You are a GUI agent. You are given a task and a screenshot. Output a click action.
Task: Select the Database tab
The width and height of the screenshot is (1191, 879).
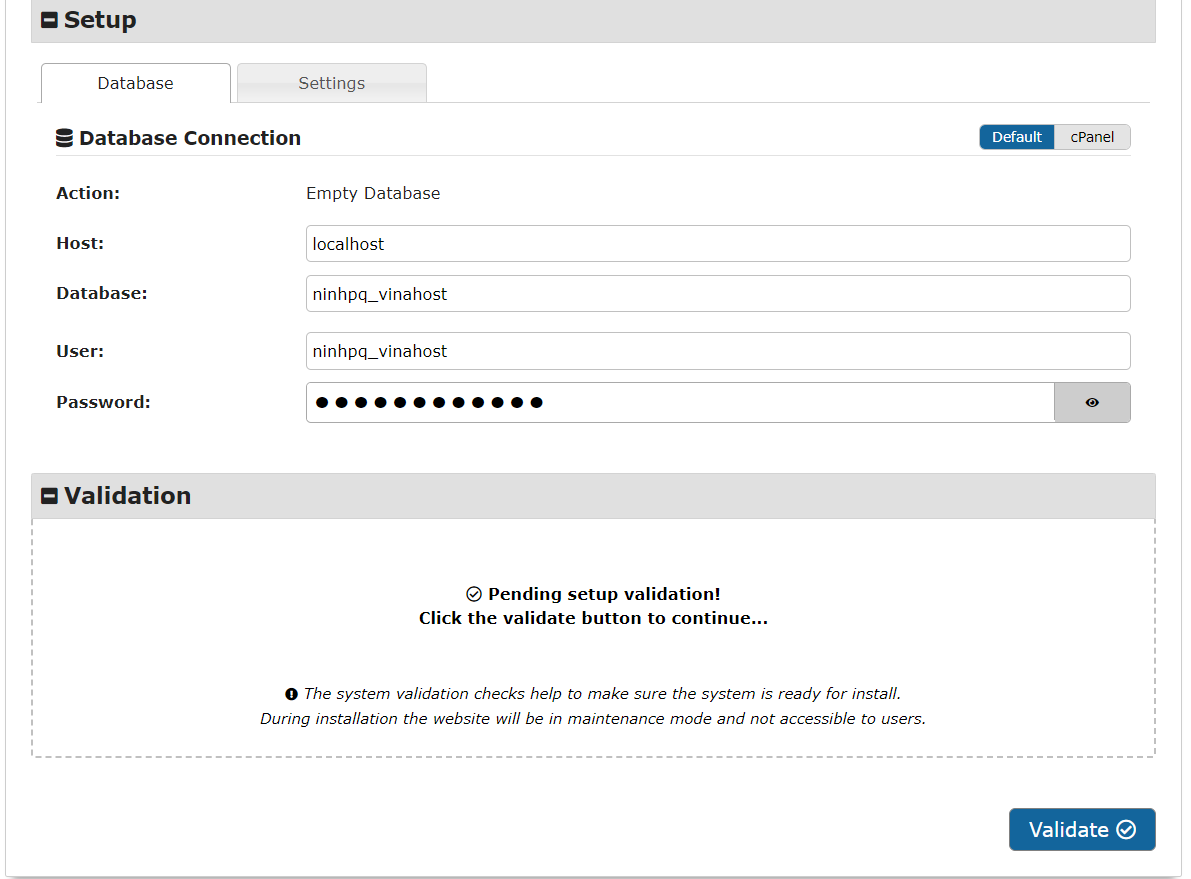tap(135, 83)
